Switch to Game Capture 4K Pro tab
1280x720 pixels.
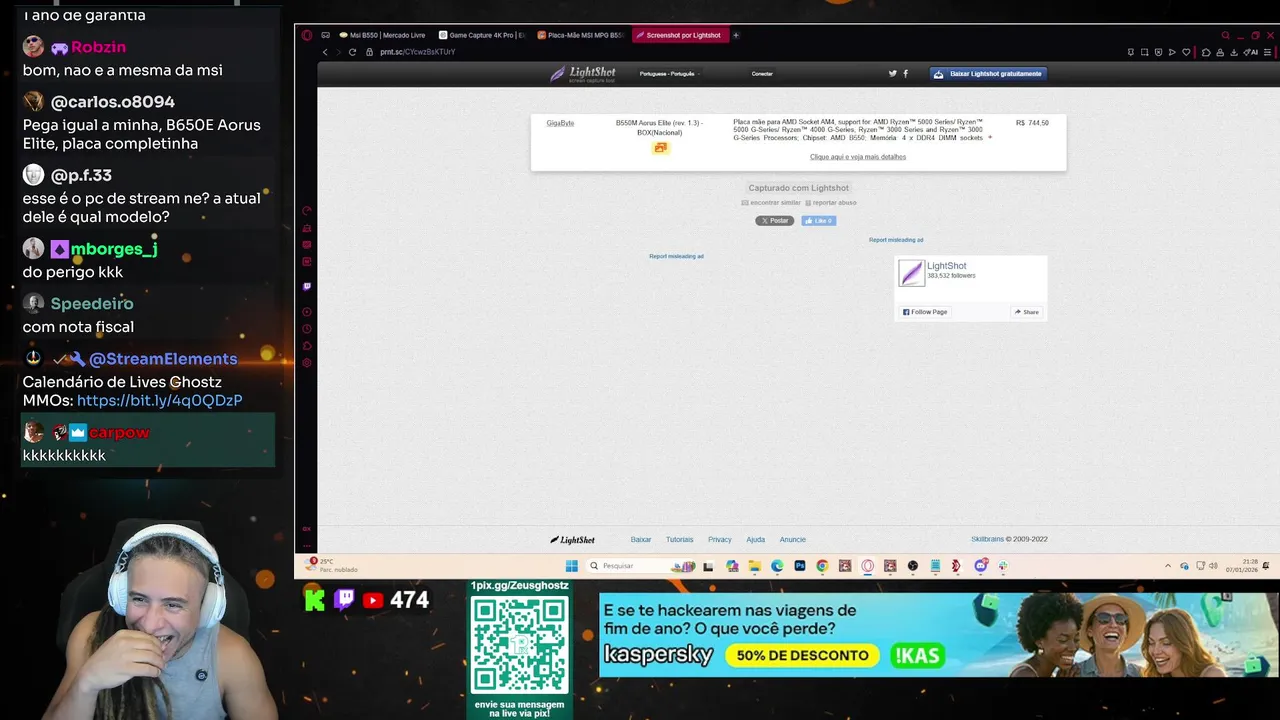482,35
